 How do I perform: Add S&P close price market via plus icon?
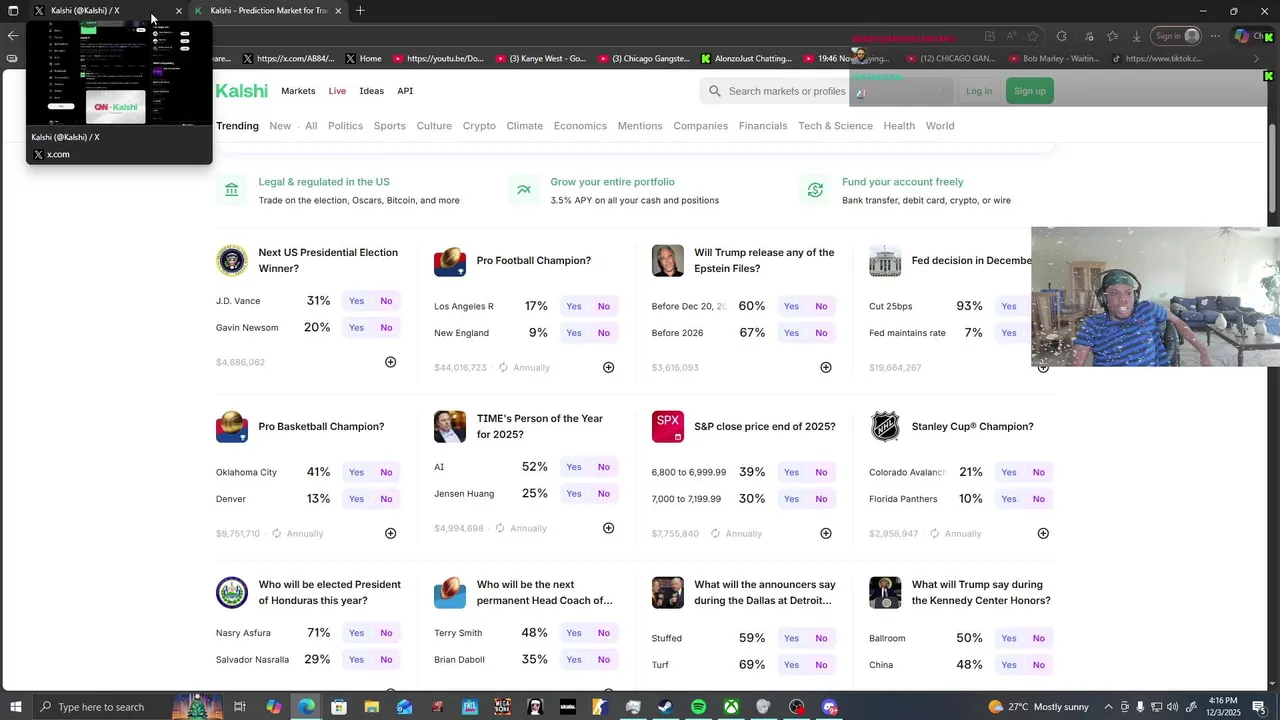tap(826, 533)
